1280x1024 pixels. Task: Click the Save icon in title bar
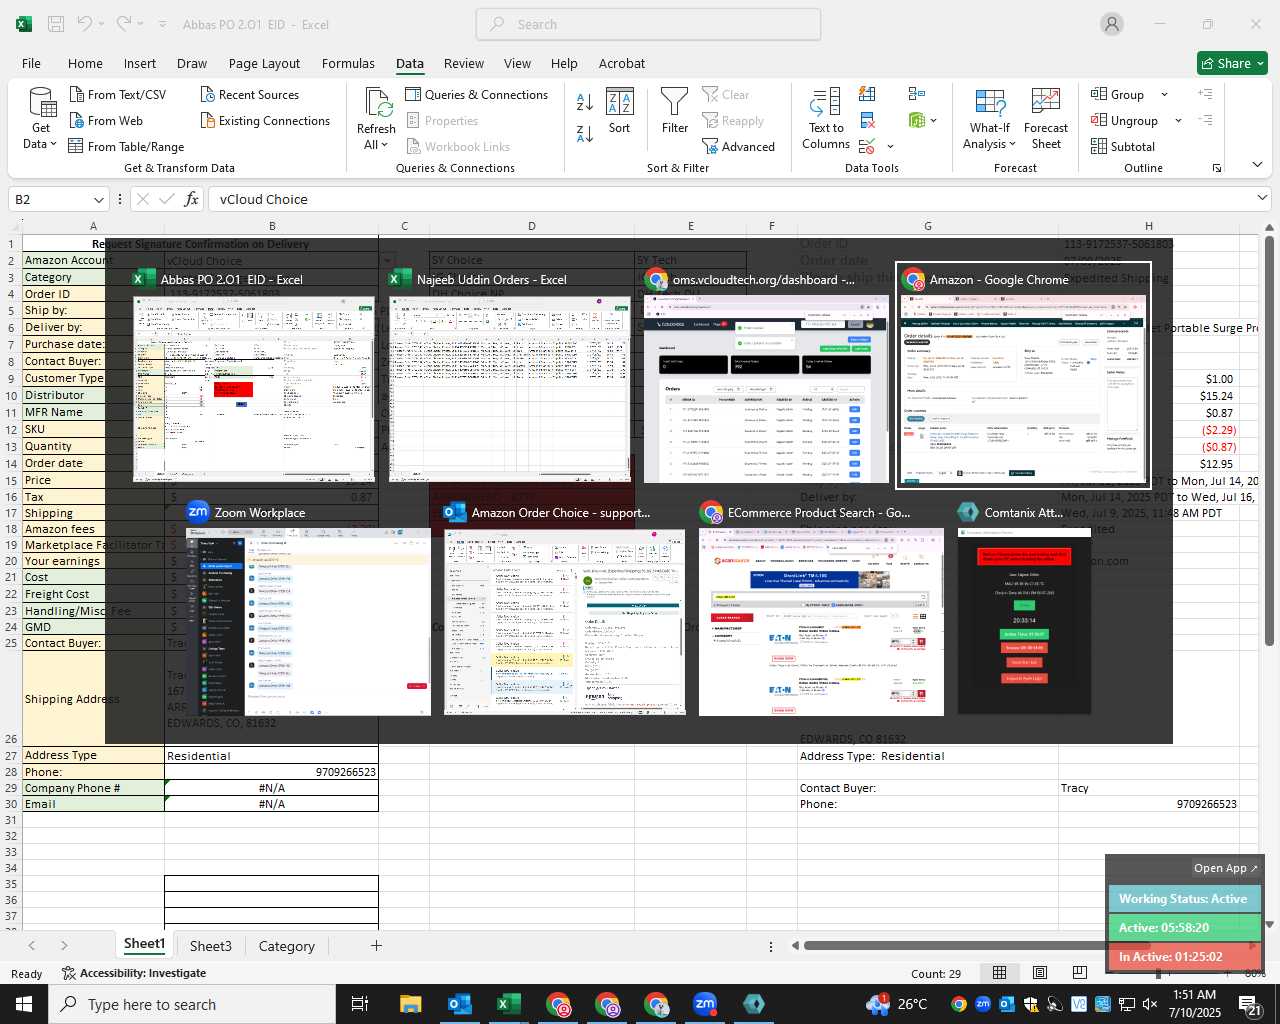tap(56, 24)
